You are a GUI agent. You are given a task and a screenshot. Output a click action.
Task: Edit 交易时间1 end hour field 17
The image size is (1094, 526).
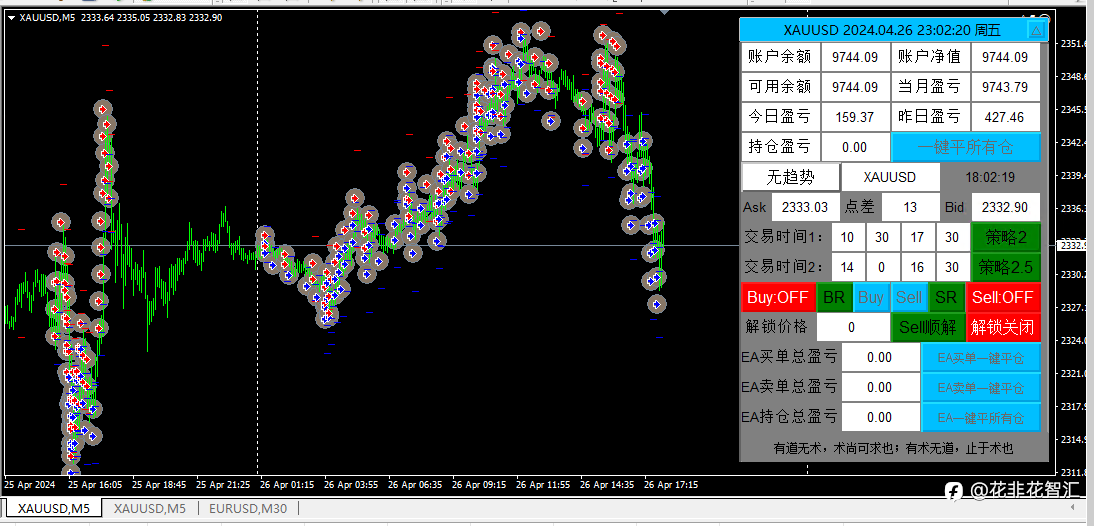917,237
